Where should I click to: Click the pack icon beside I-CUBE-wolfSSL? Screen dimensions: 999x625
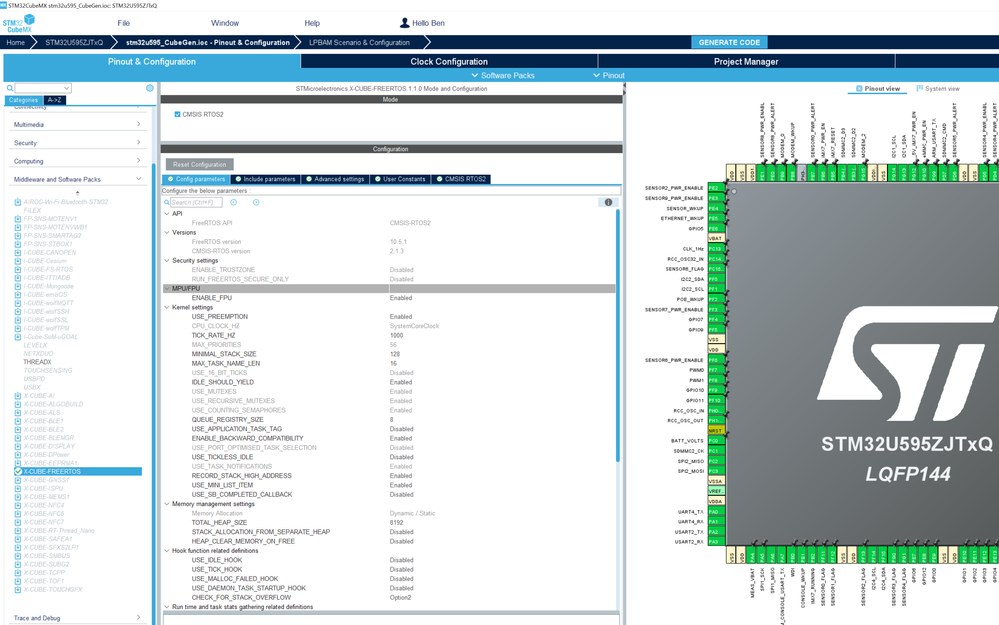18,320
